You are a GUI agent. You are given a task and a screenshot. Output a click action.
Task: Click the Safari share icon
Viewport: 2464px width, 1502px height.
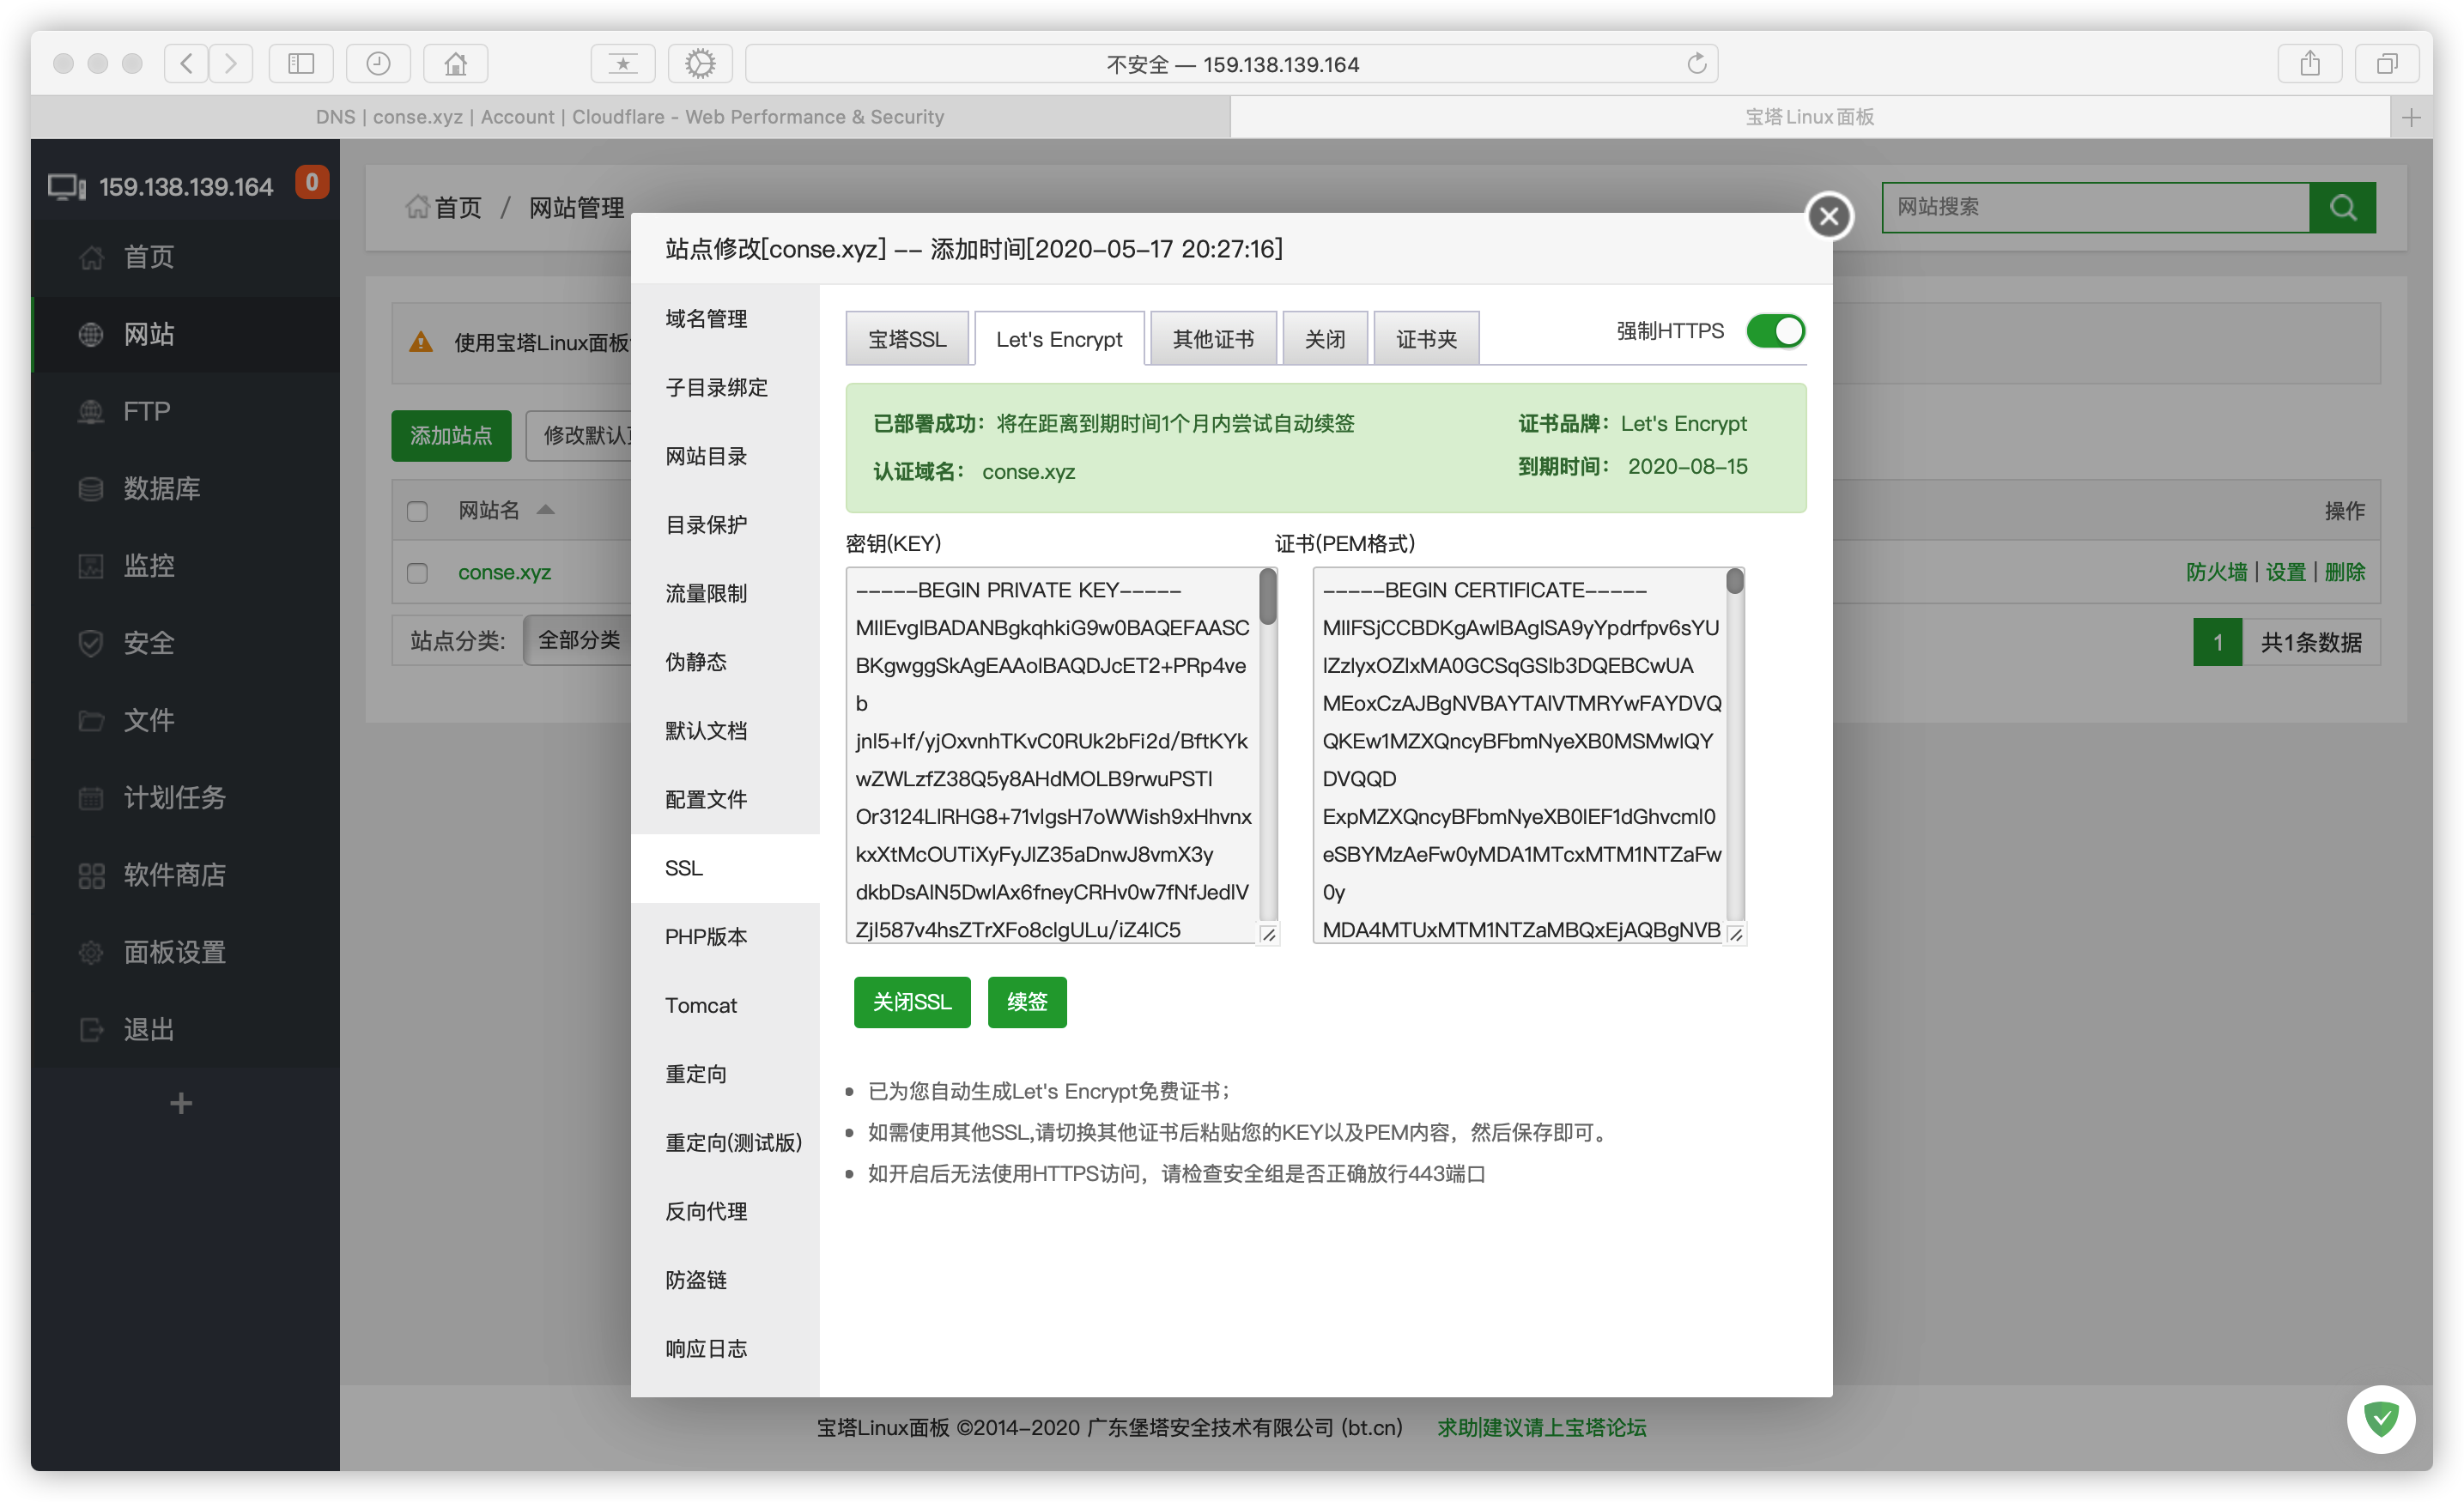(x=2309, y=64)
